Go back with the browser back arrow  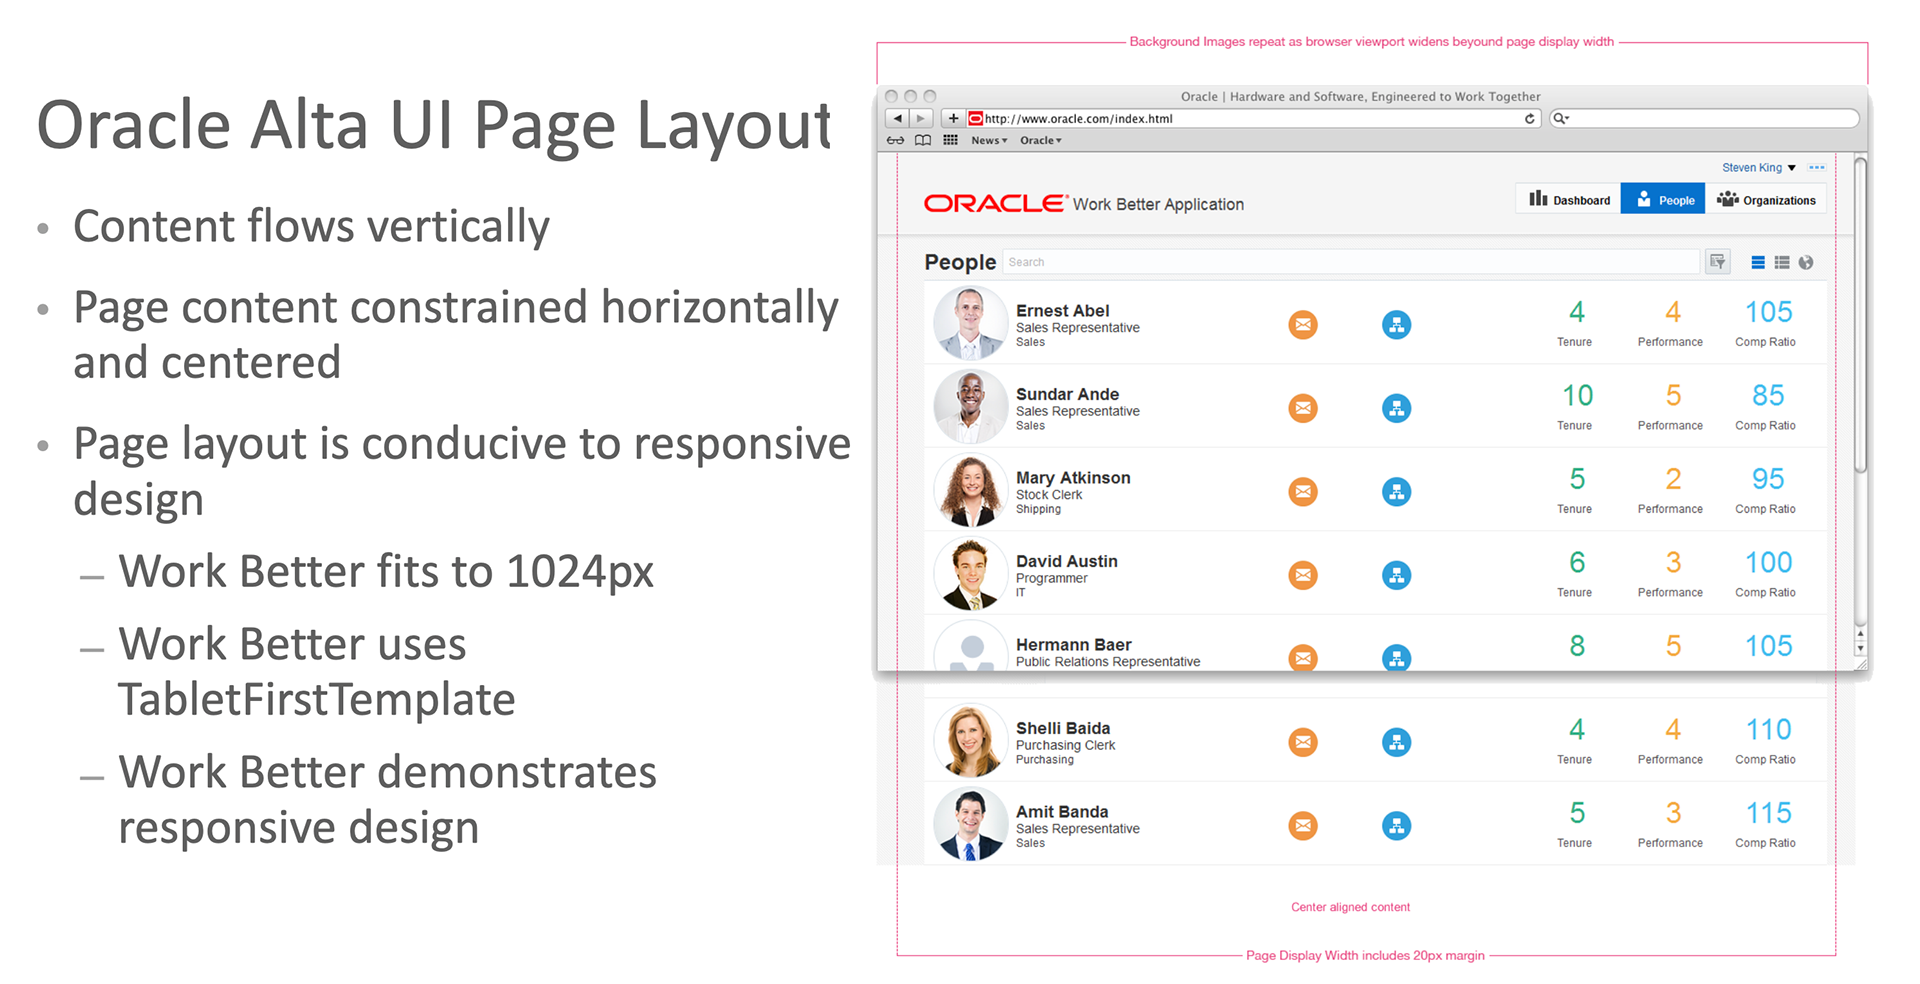click(898, 118)
